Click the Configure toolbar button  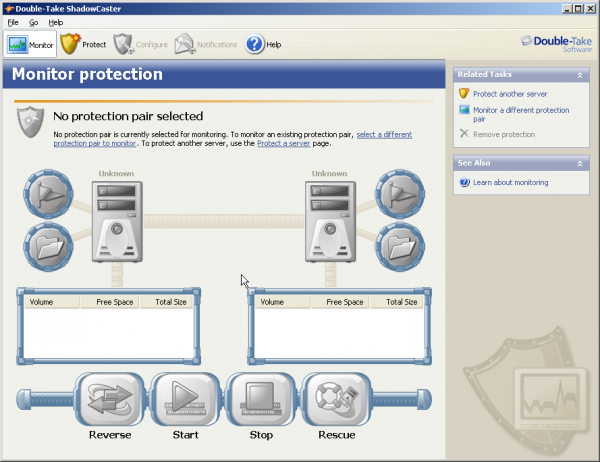pyautogui.click(x=140, y=44)
